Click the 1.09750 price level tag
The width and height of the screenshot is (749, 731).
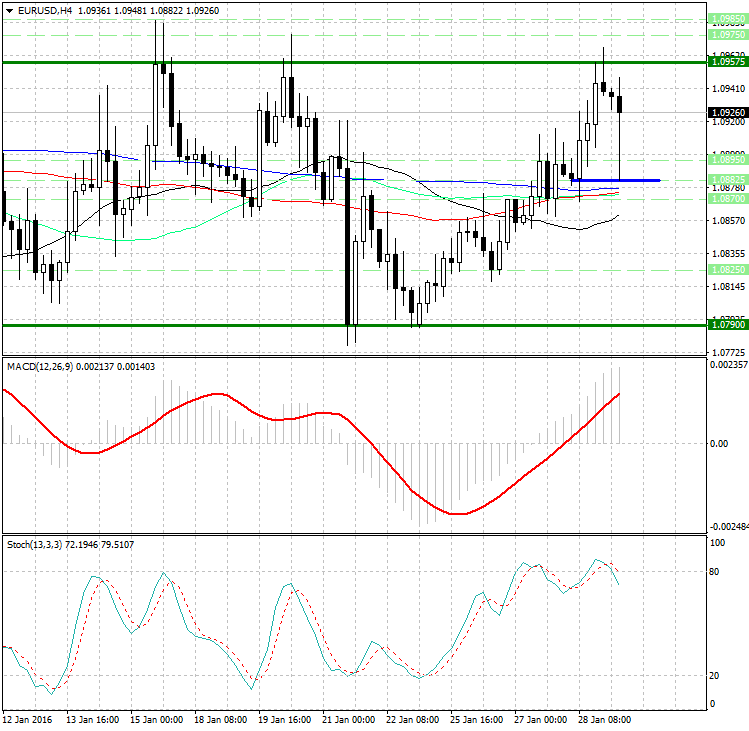727,34
